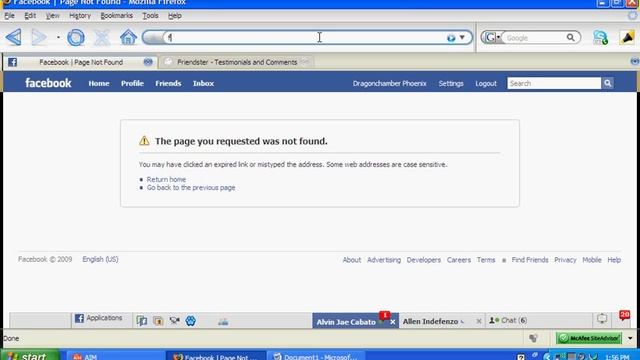Open the Applications menu in Facebook bar
640x360 pixels.
point(98,318)
